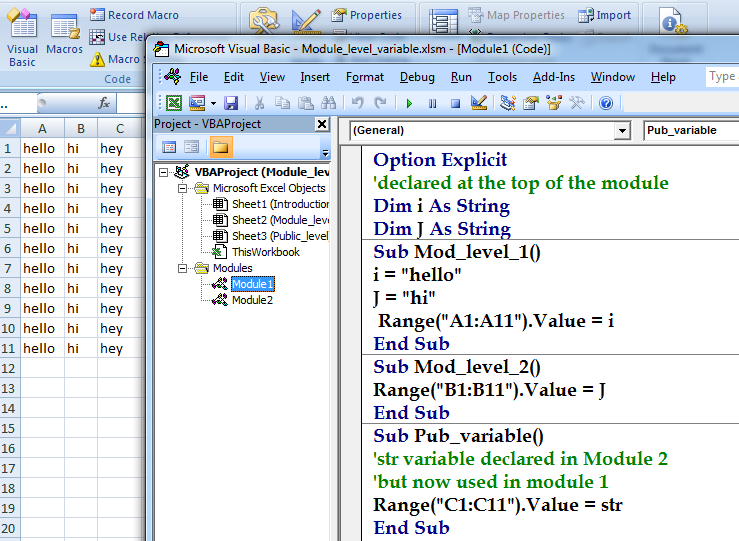Click the Break pause icon
This screenshot has width=739, height=541.
(x=432, y=103)
